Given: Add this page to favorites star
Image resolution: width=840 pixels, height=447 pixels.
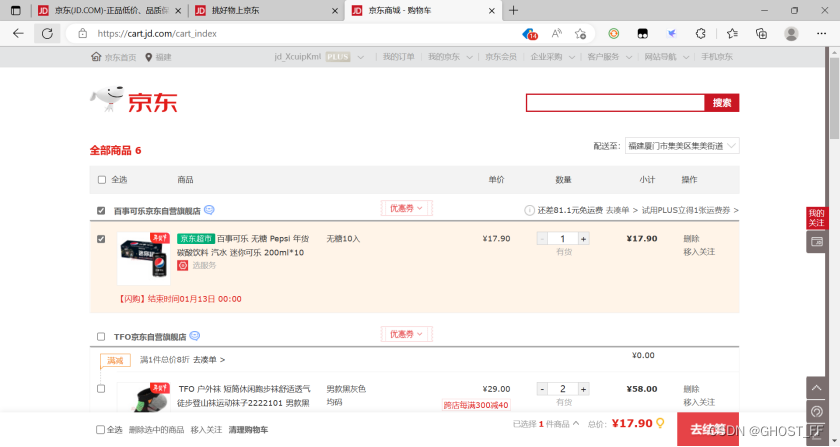Looking at the screenshot, I should click(580, 34).
